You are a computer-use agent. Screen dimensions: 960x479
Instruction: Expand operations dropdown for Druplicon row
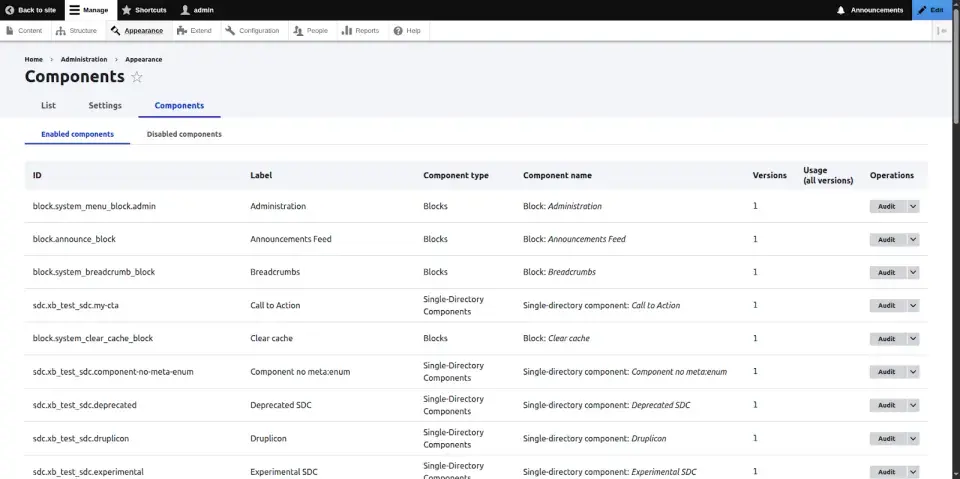click(x=913, y=439)
